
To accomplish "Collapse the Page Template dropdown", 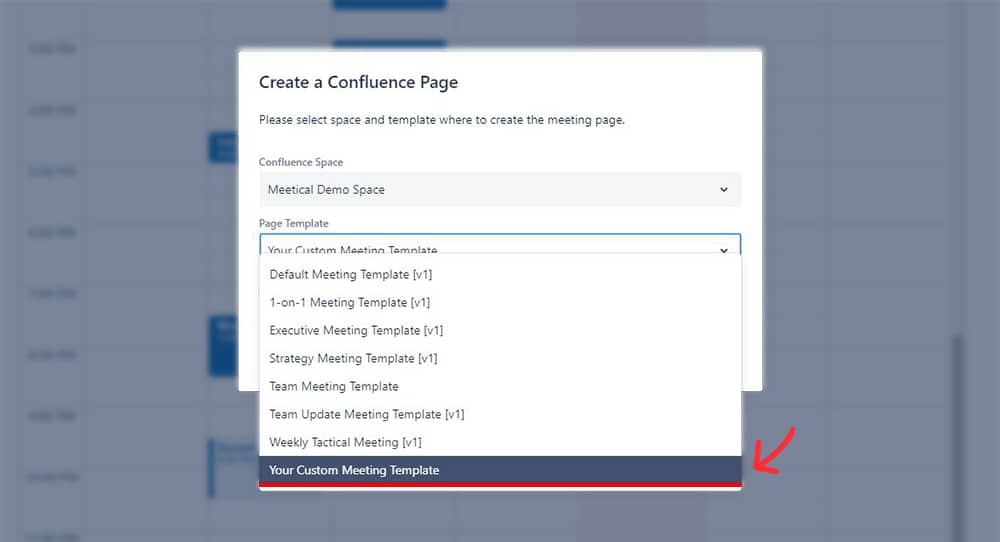I will pyautogui.click(x=500, y=244).
